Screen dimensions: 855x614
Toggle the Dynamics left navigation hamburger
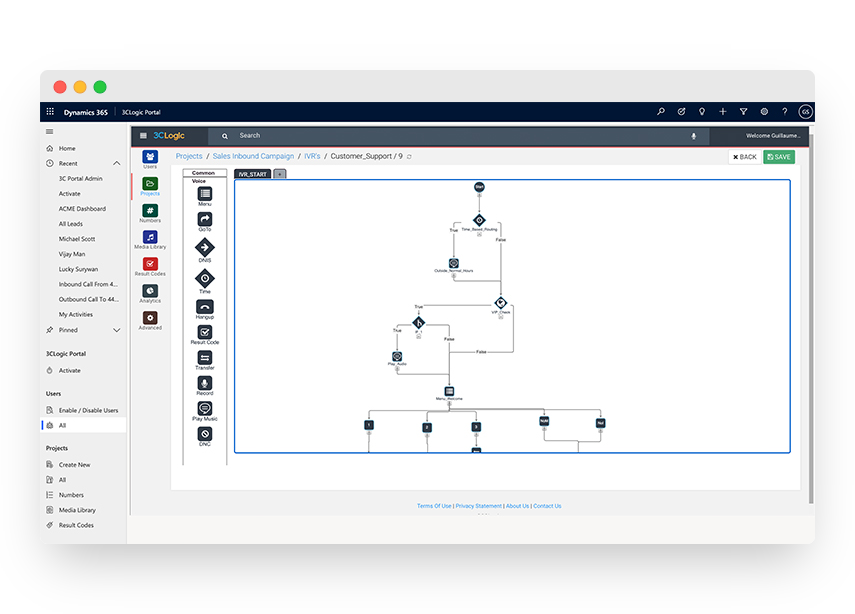[x=50, y=131]
